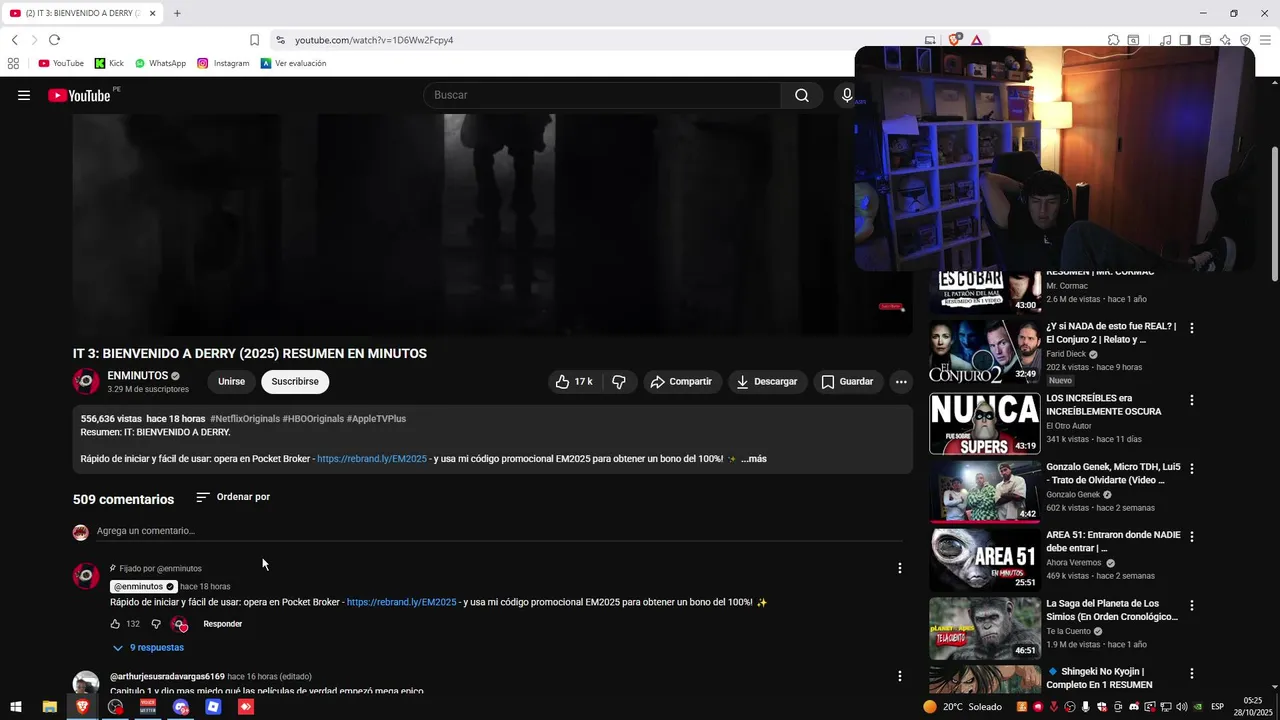Open Brave Rewards triangle icon
This screenshot has height=720, width=1280.
(x=976, y=40)
